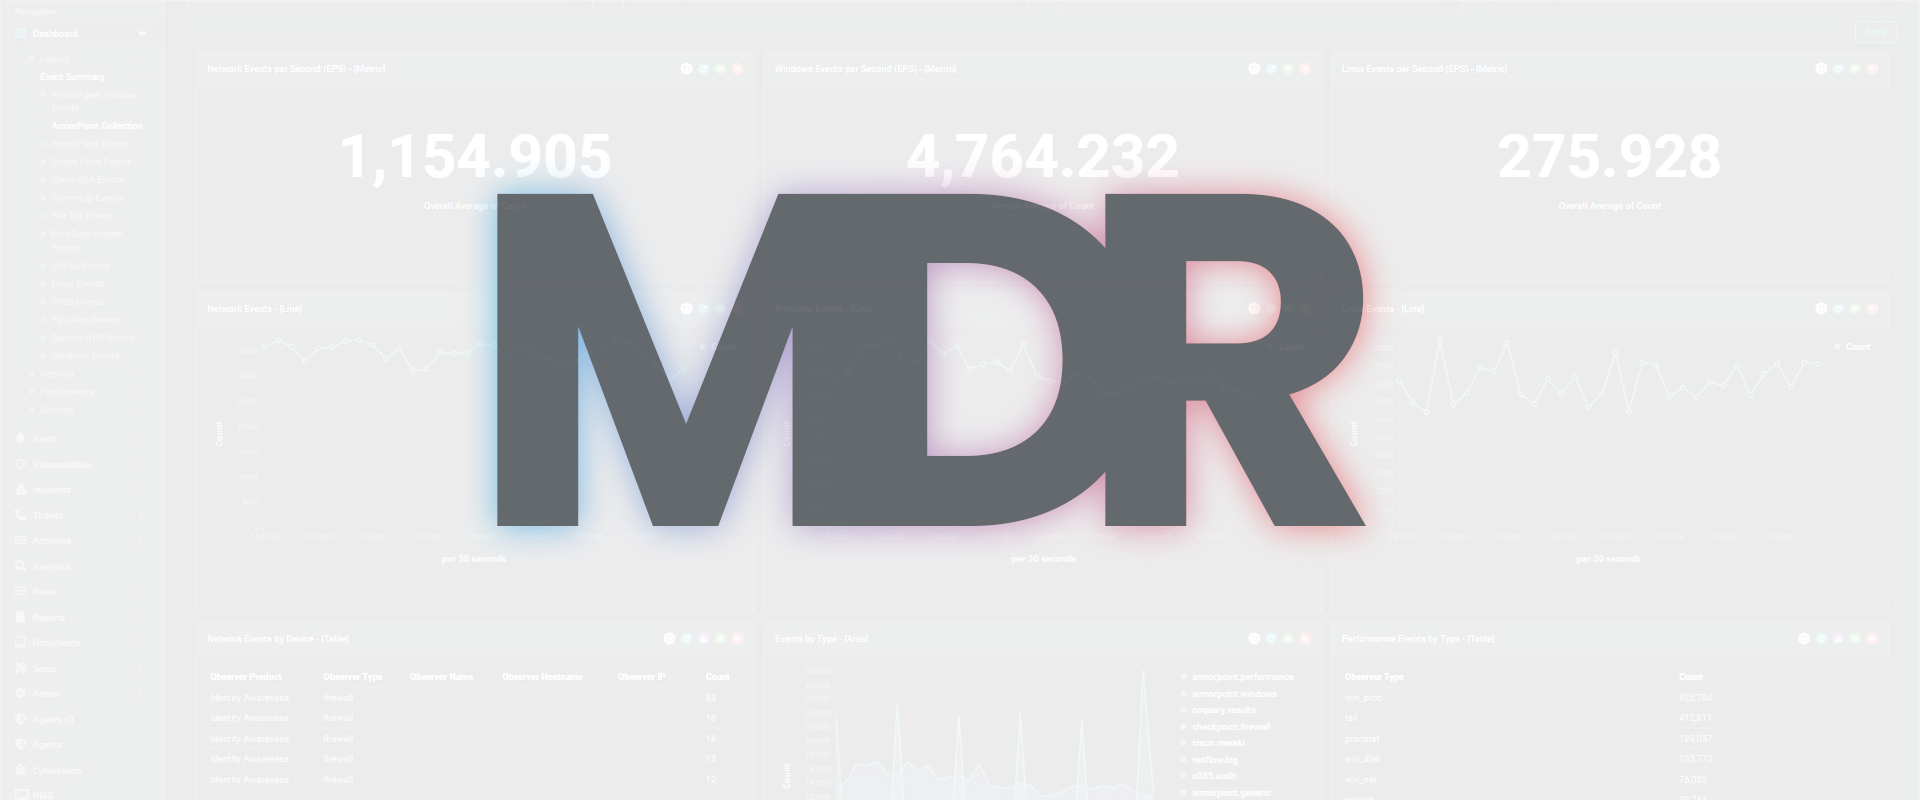The height and width of the screenshot is (800, 1920).
Task: Click the 1,154.905 network EPS metric value
Action: pyautogui.click(x=476, y=157)
